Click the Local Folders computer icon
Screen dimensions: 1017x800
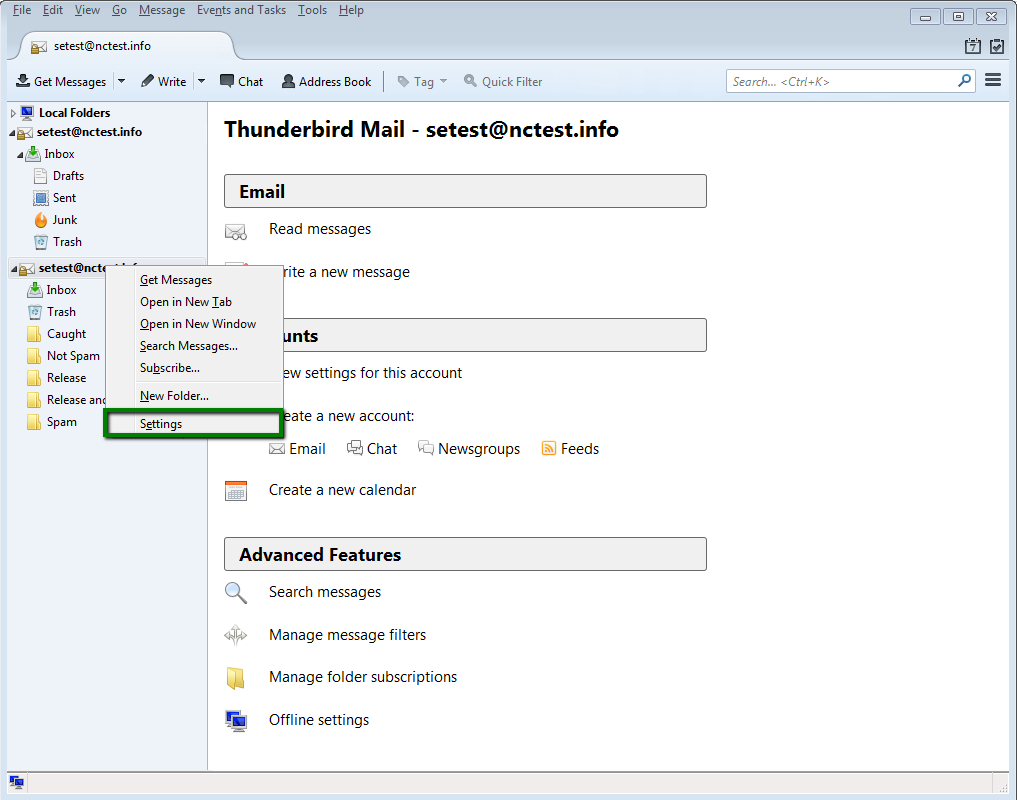tap(27, 113)
